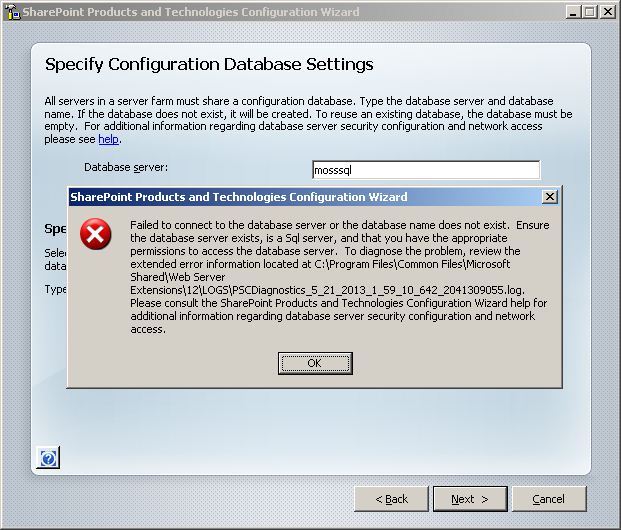Open the help hyperlink

pyautogui.click(x=109, y=139)
